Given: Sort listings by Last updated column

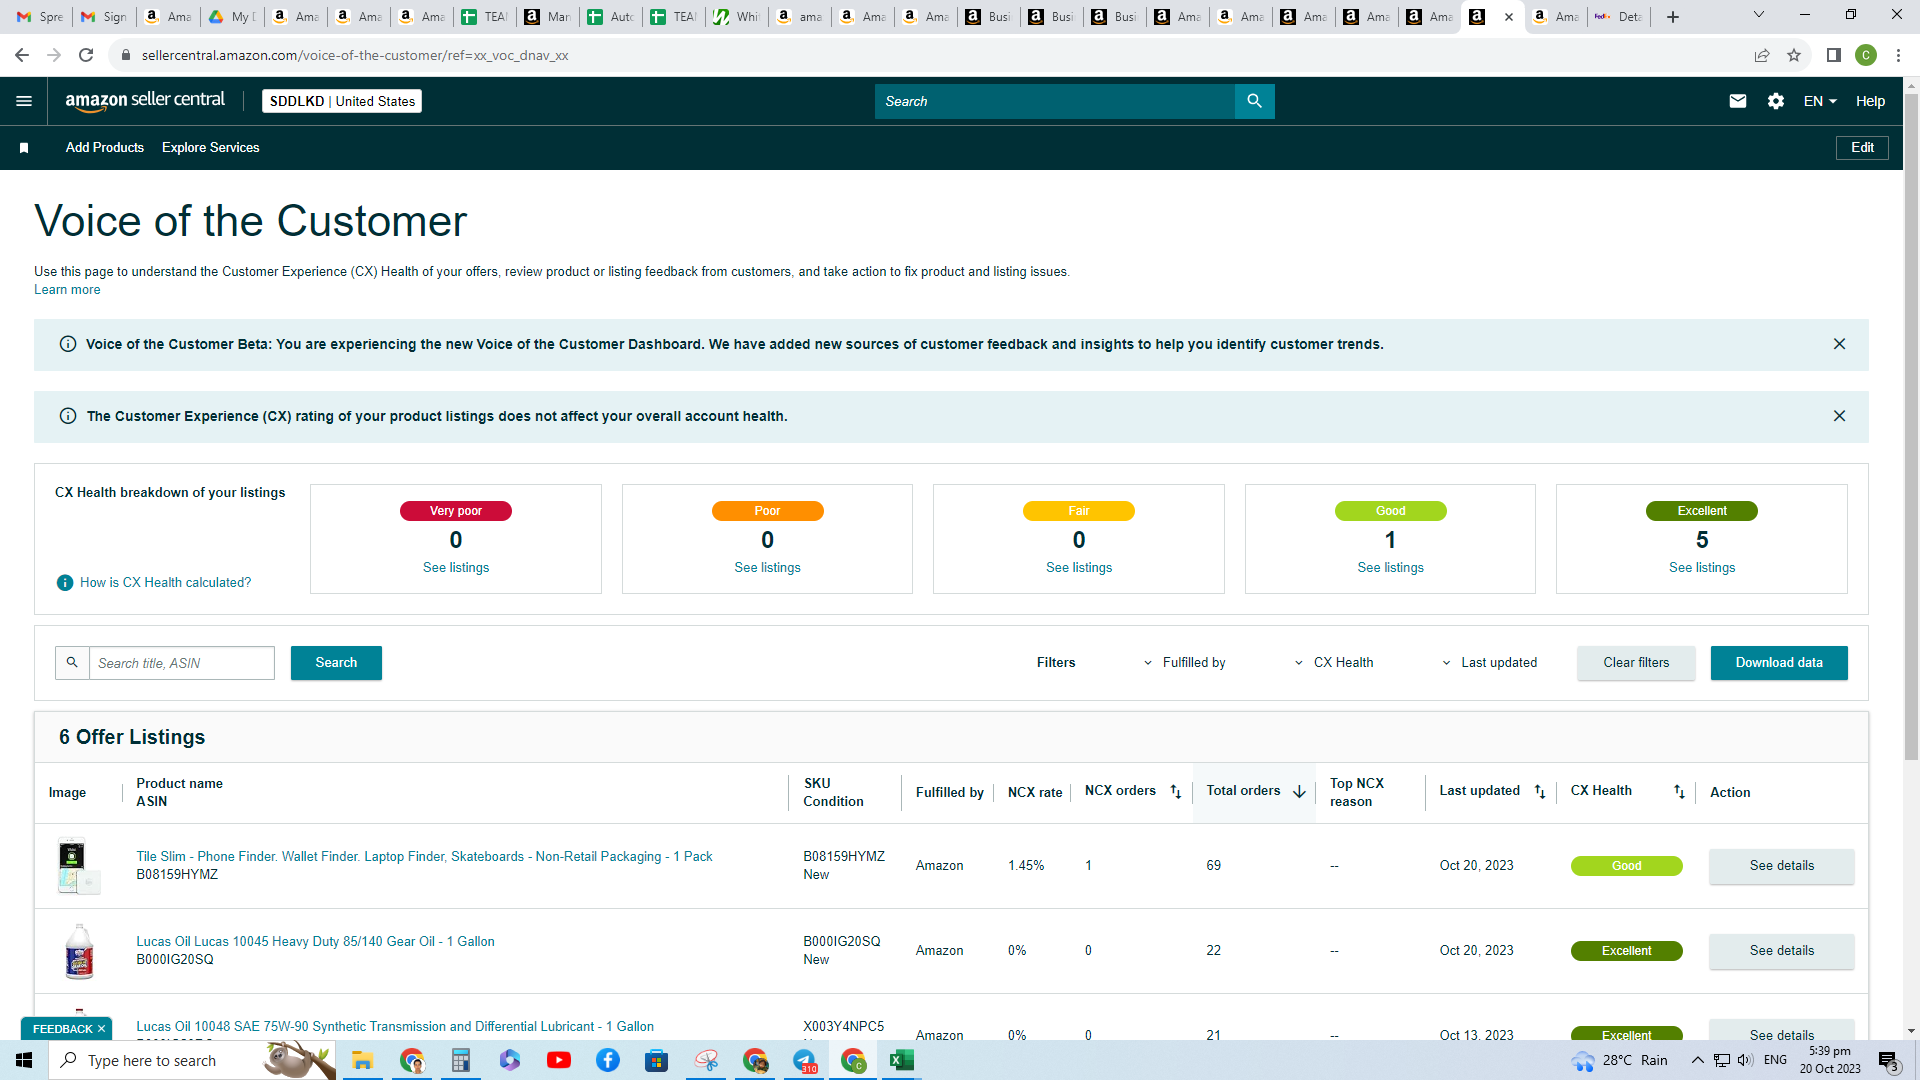Looking at the screenshot, I should tap(1540, 792).
